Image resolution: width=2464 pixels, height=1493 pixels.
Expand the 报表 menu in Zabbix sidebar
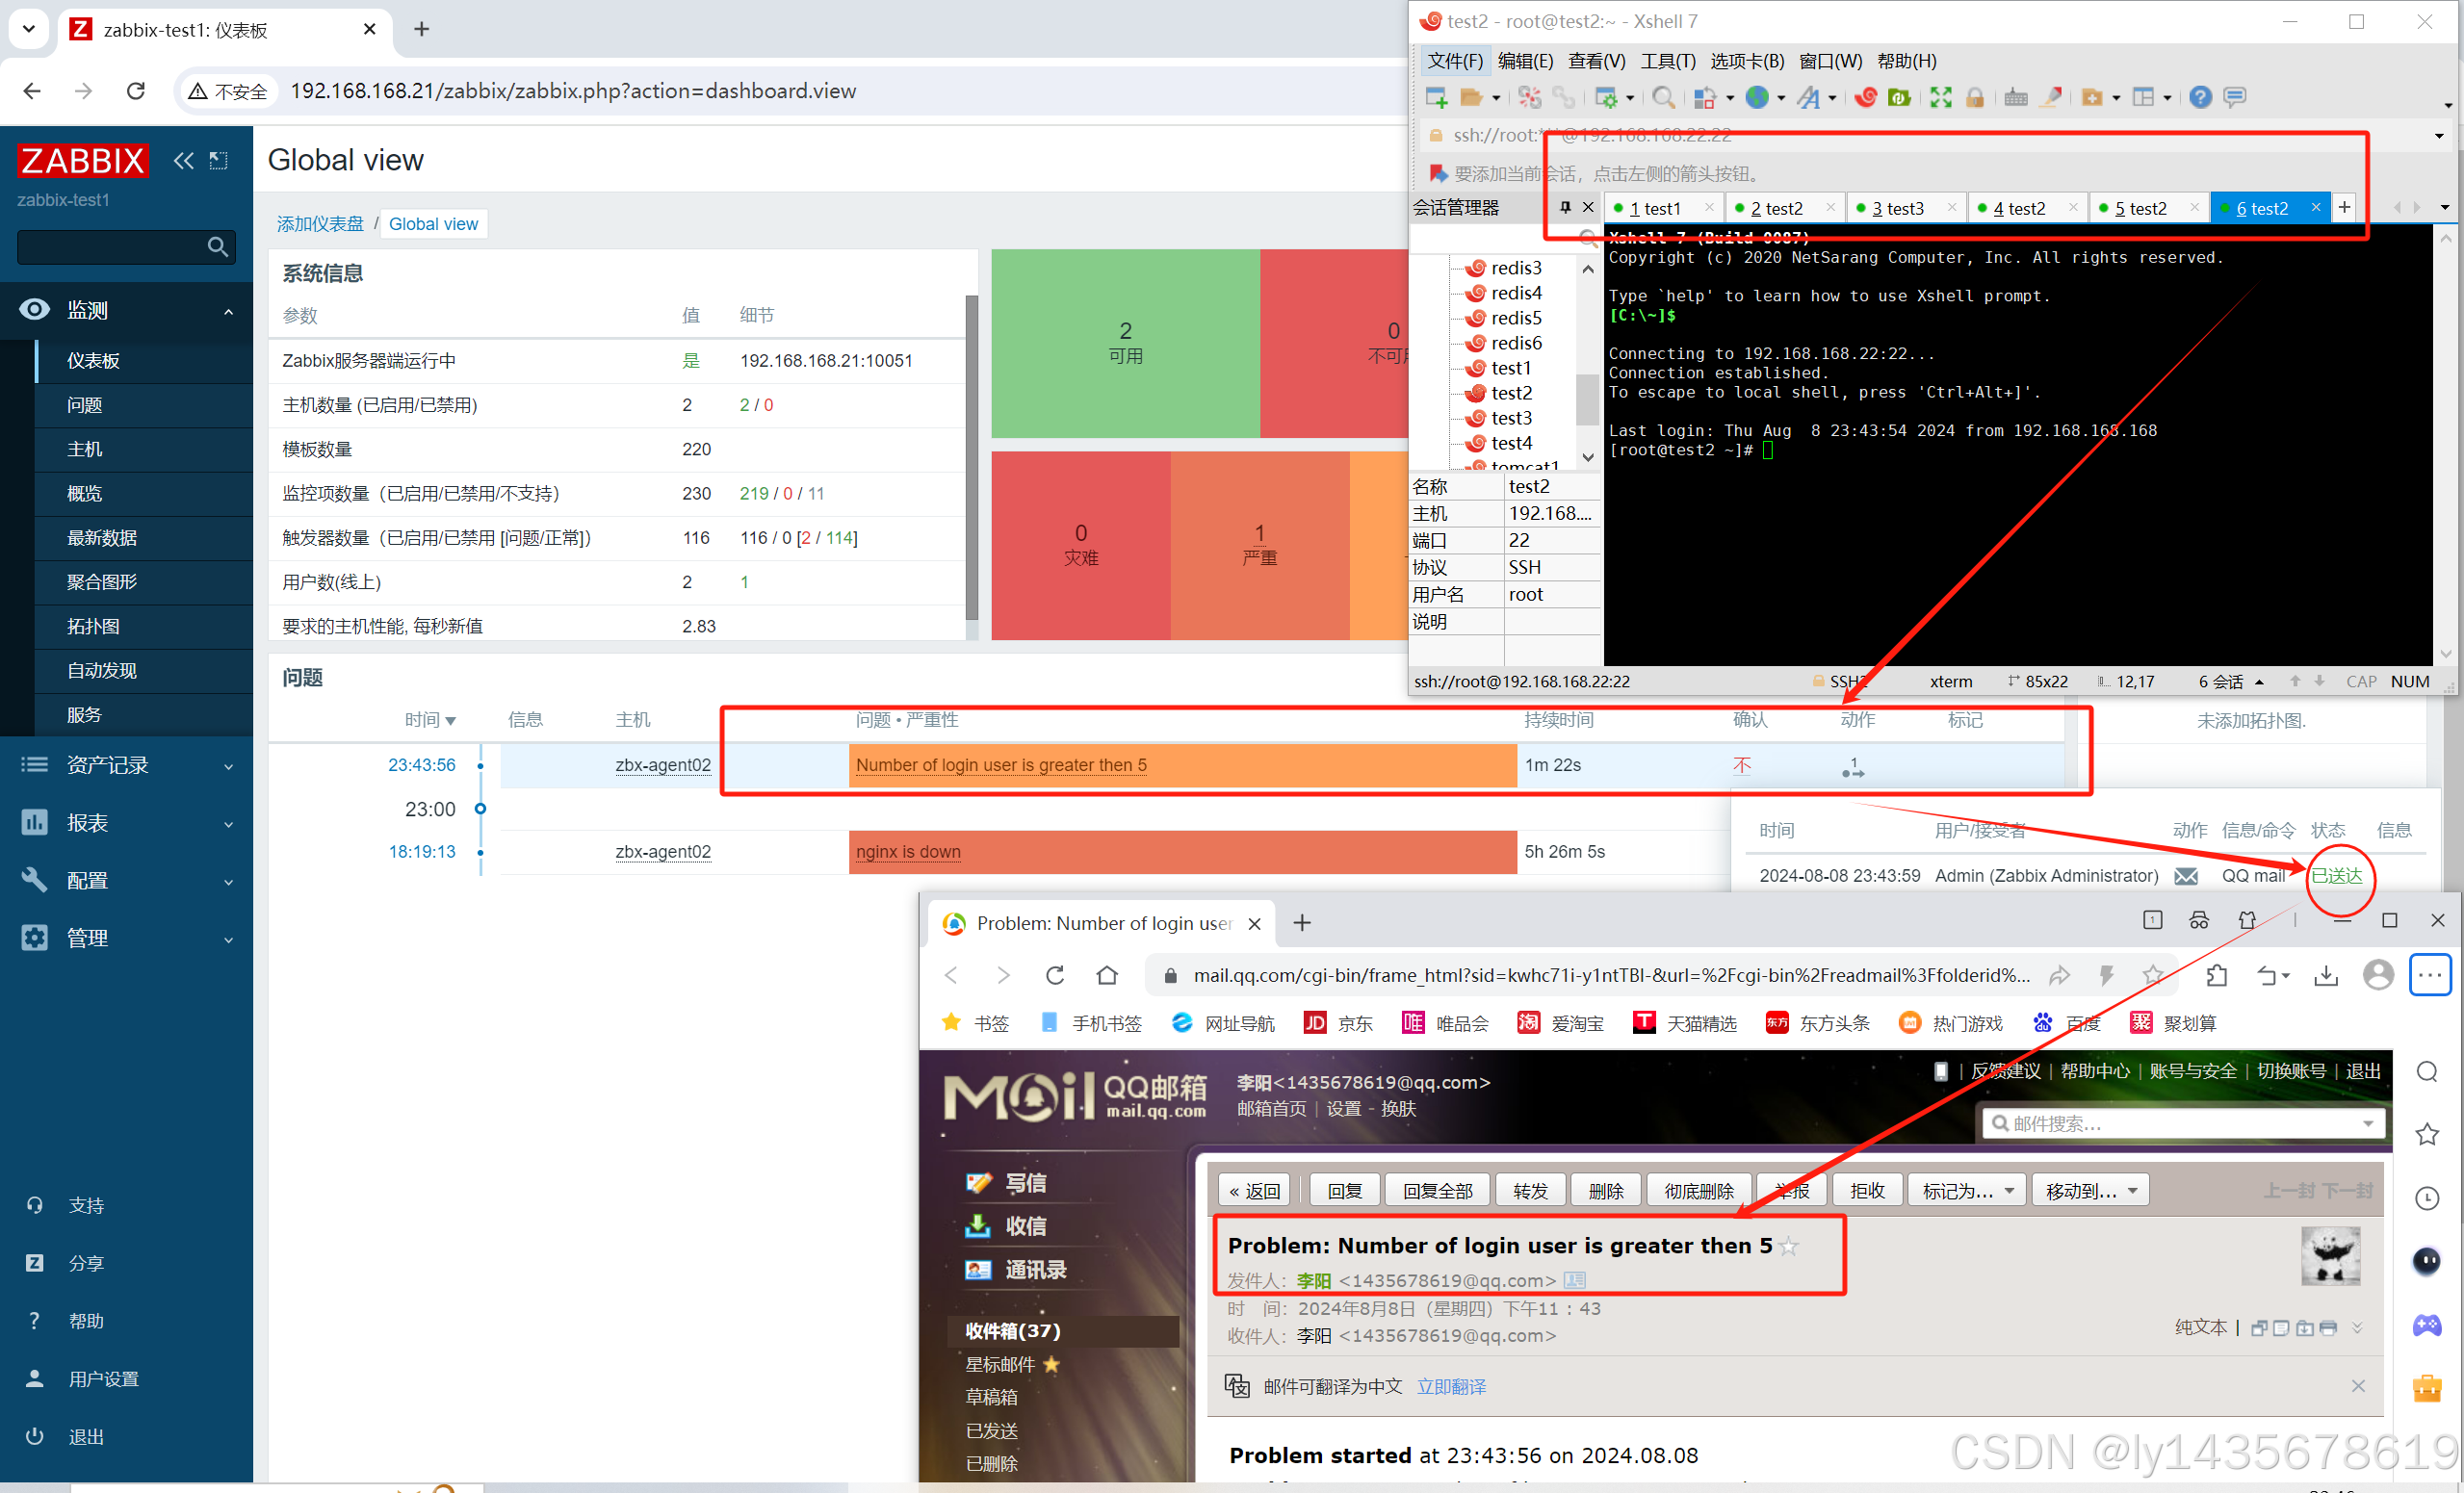(x=127, y=823)
